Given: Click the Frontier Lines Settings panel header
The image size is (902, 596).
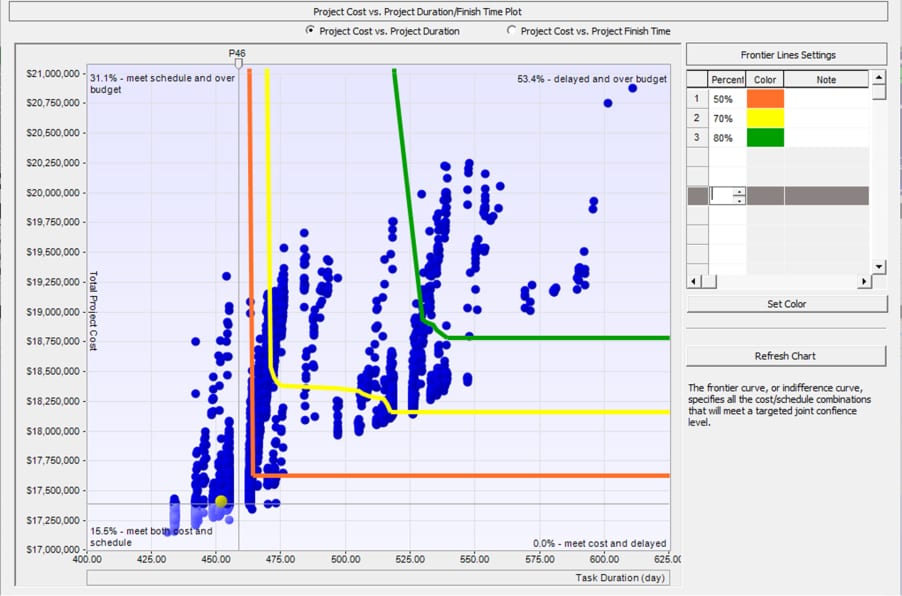Looking at the screenshot, I should coord(787,55).
